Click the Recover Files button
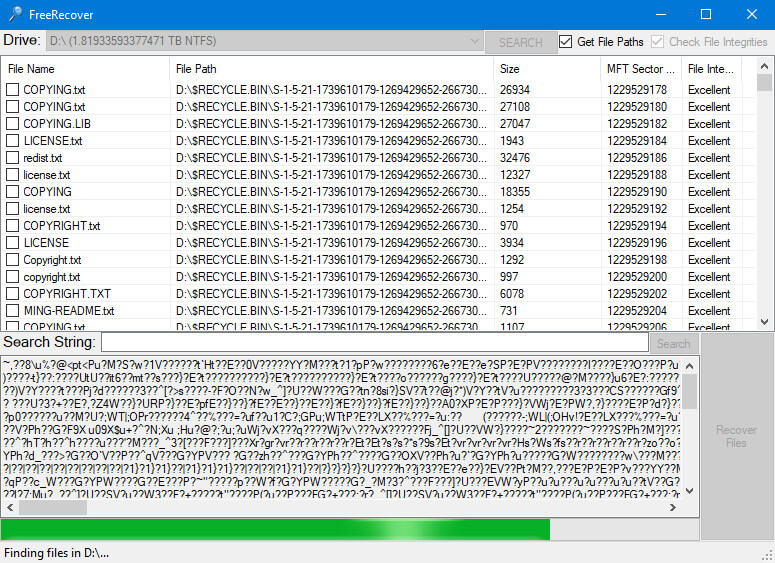Viewport: 775px width, 563px height. tap(736, 436)
